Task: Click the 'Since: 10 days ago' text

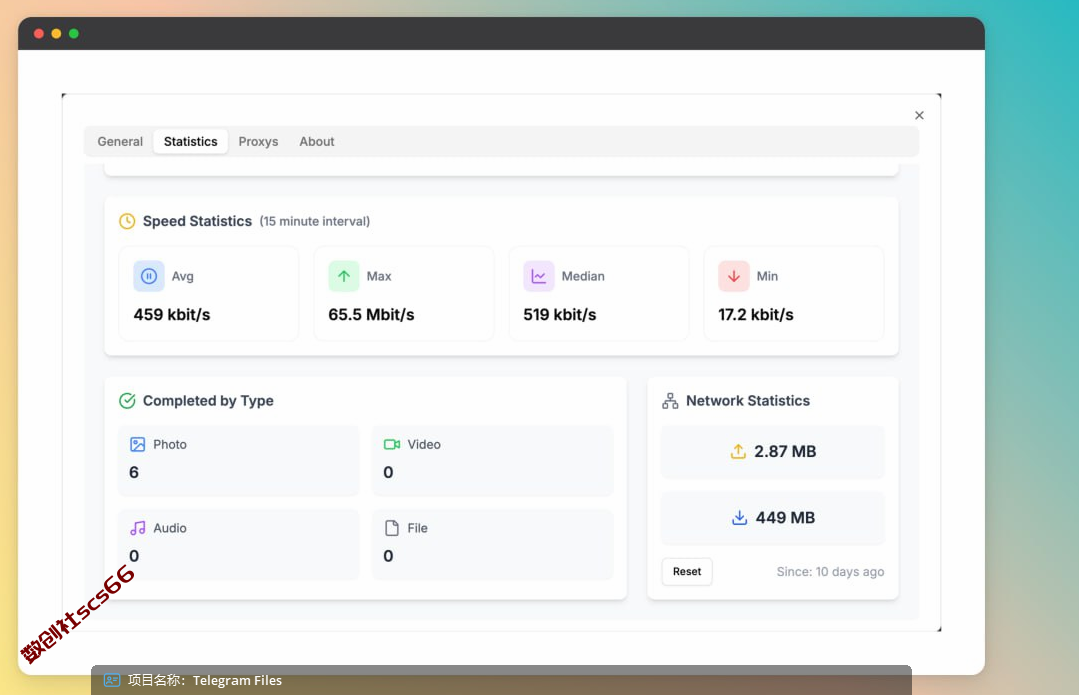Action: tap(830, 572)
